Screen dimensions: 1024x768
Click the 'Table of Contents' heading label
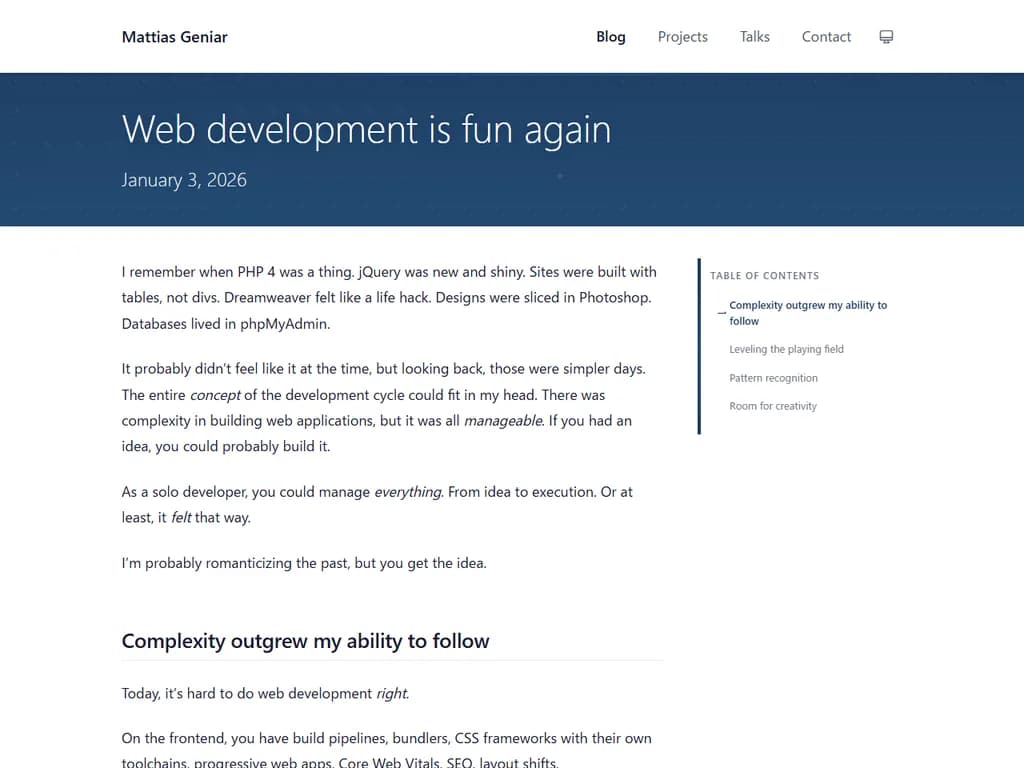pyautogui.click(x=764, y=275)
